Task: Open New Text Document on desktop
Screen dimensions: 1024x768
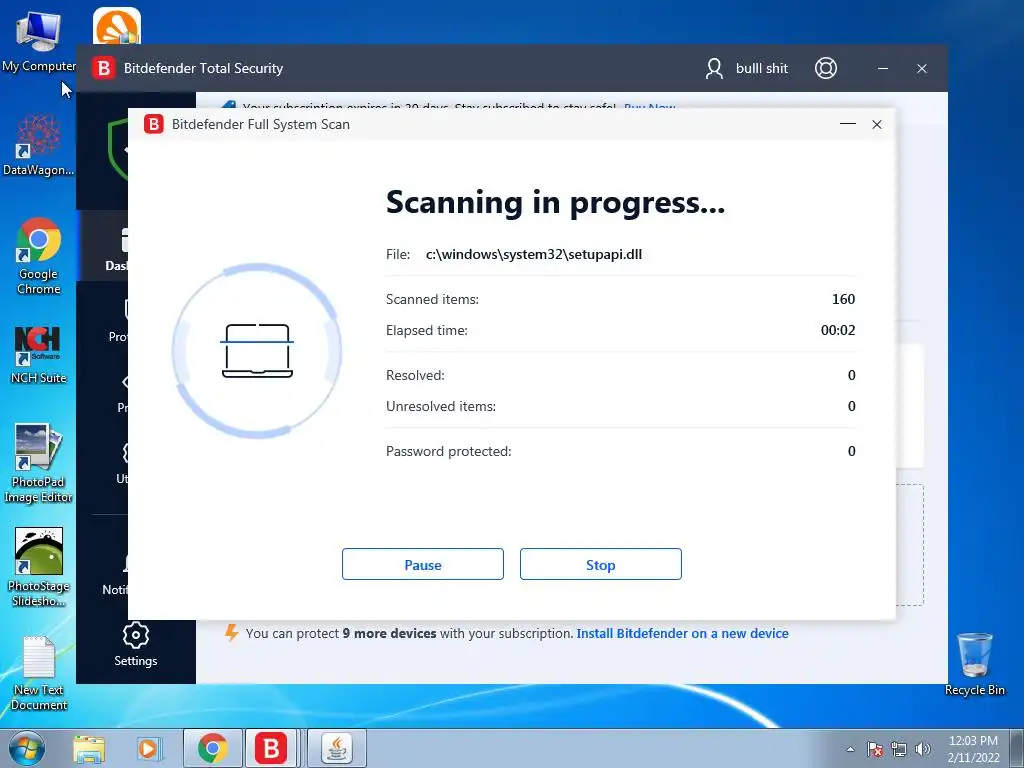Action: [x=39, y=673]
